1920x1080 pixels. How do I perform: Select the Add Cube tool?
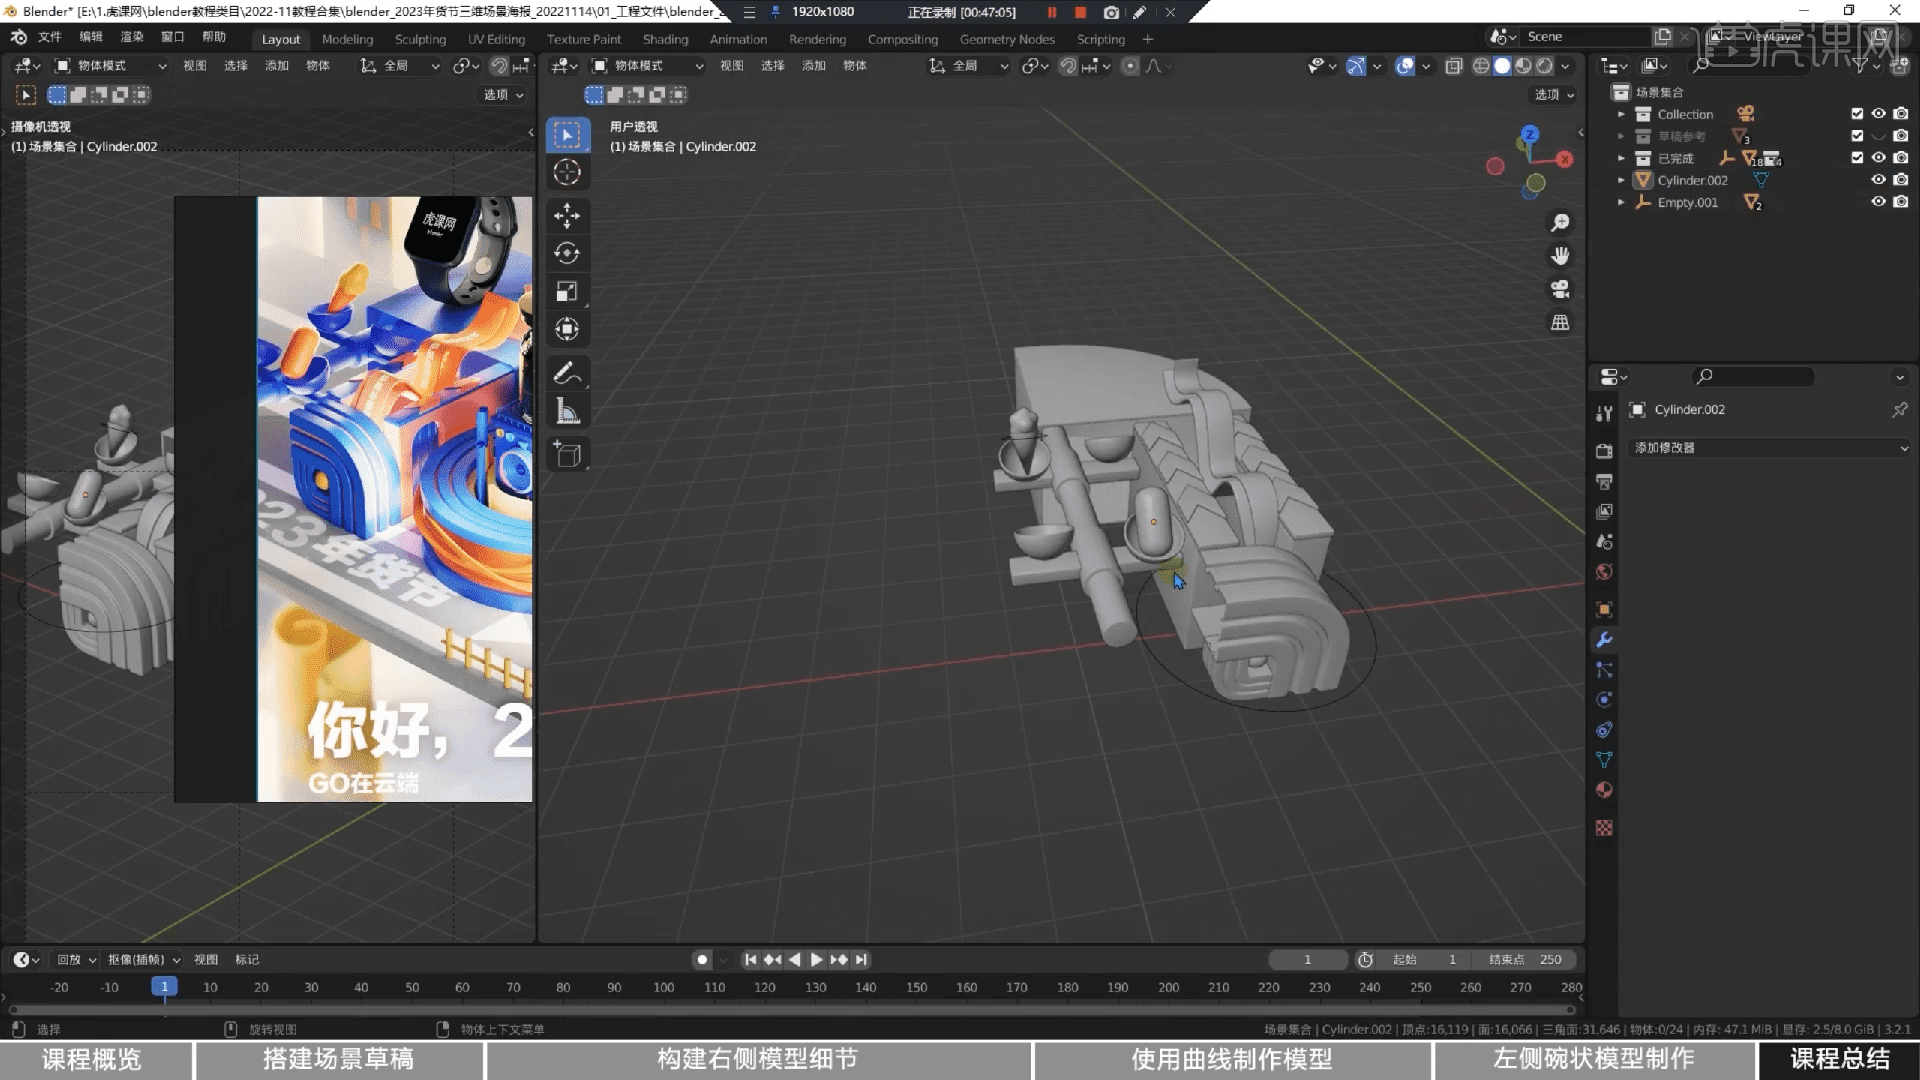pos(567,455)
